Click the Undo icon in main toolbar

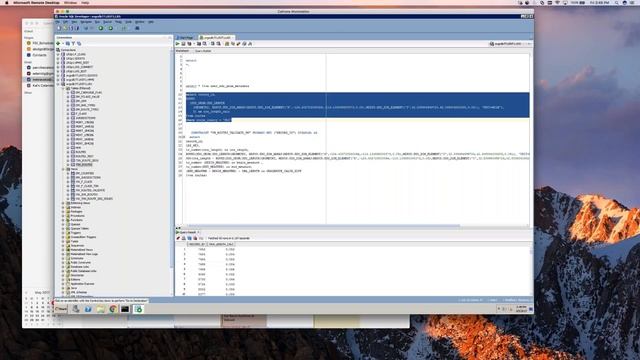point(86,28)
